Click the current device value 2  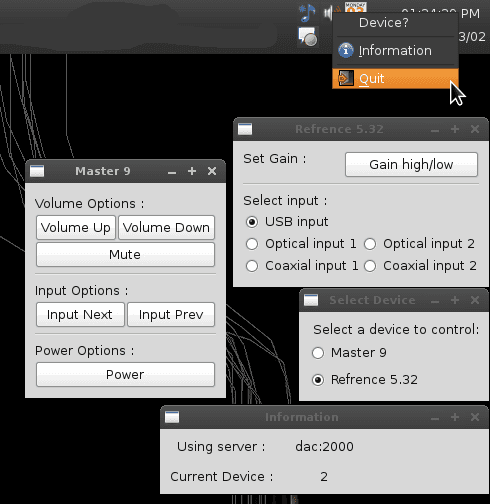[x=324, y=477]
